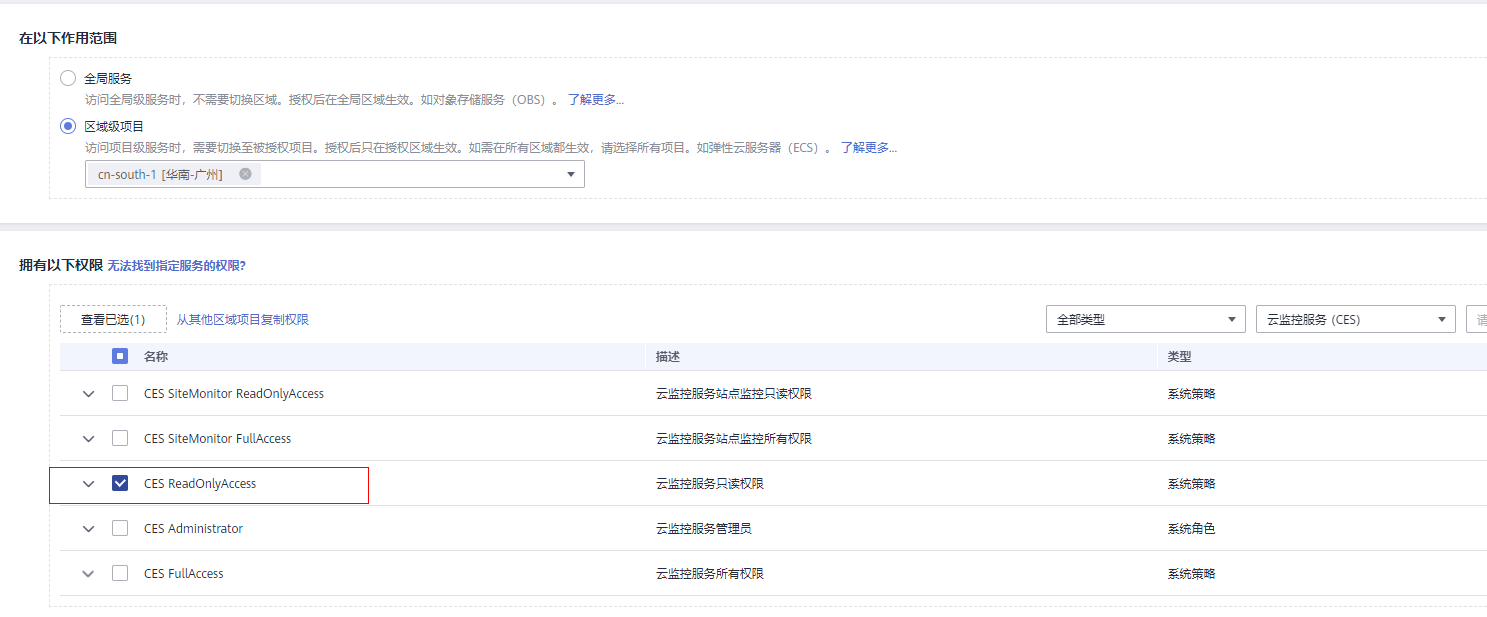
Task: Click description 云监控服务站点监控所有权限
Action: 733,439
